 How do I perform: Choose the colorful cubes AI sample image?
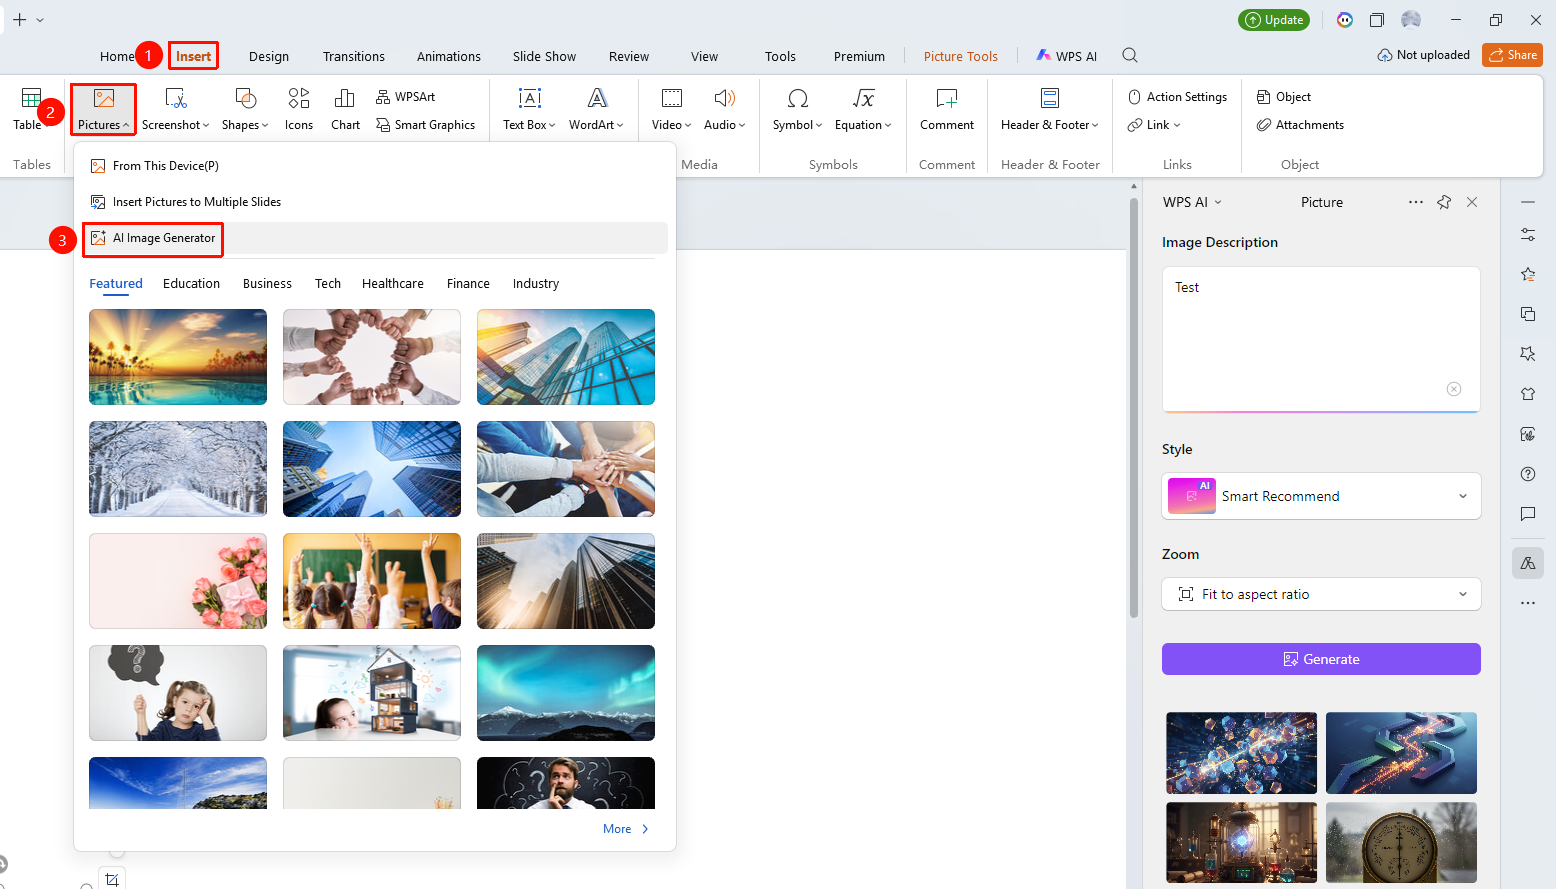[1241, 753]
